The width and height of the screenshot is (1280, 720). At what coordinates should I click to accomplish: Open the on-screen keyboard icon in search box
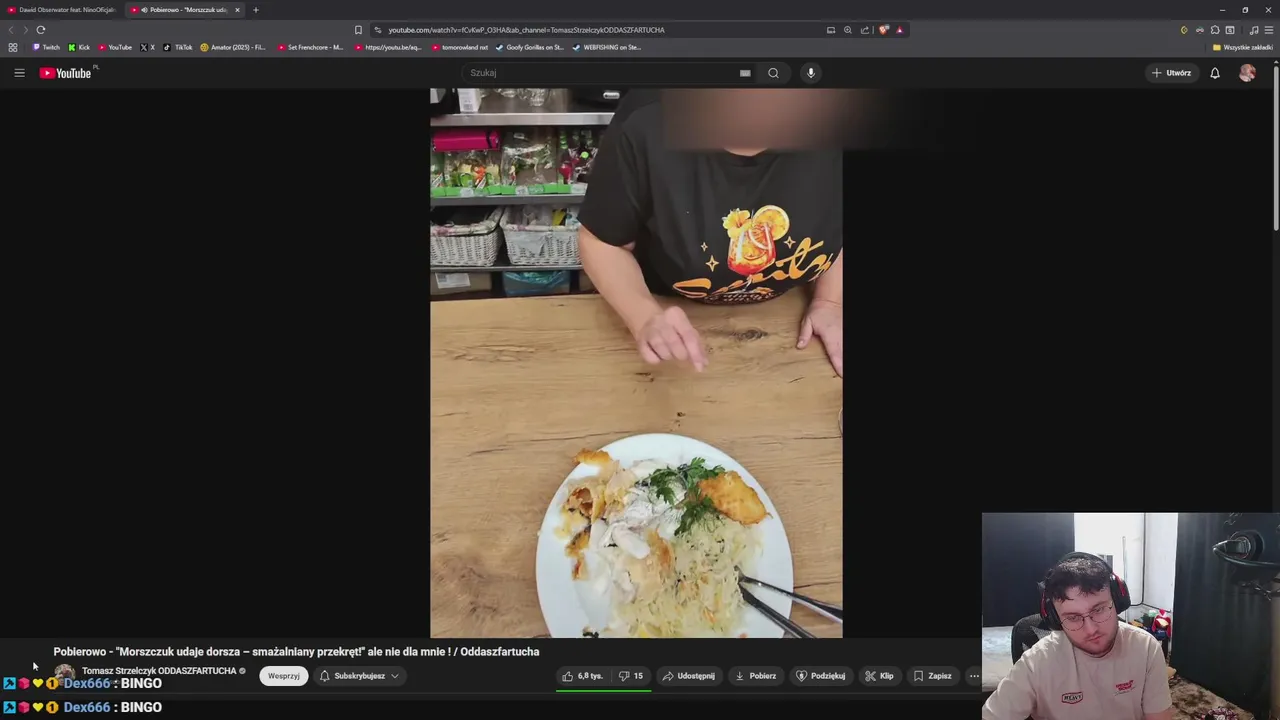pos(745,73)
